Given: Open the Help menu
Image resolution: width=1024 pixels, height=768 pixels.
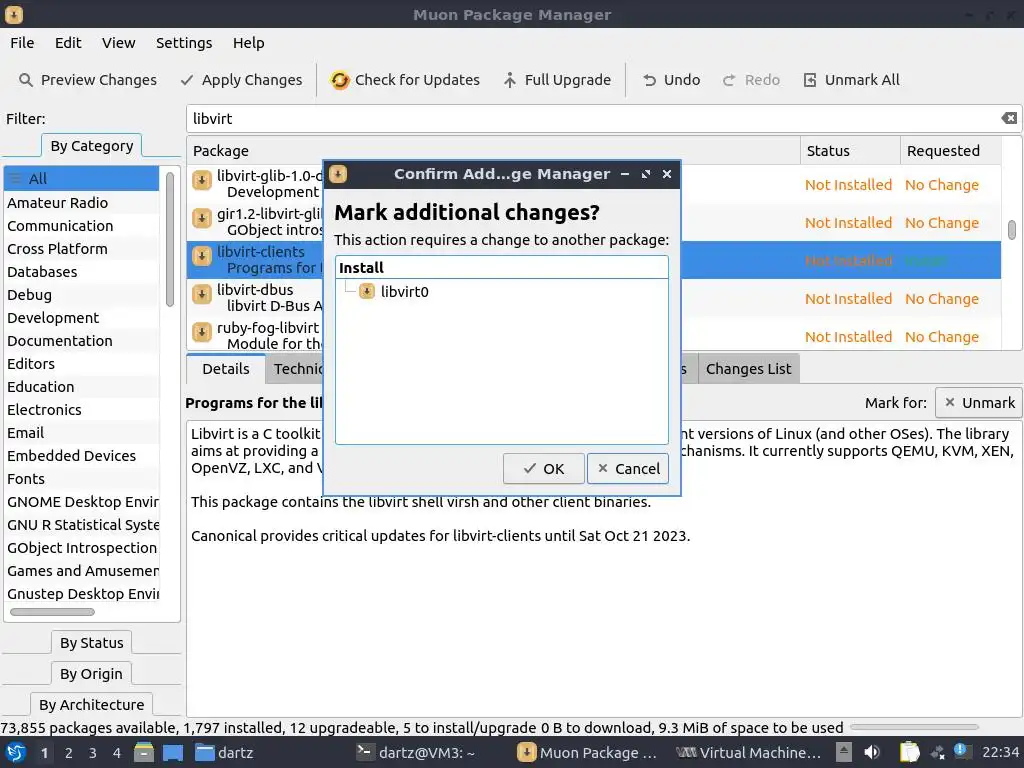Looking at the screenshot, I should [x=248, y=43].
